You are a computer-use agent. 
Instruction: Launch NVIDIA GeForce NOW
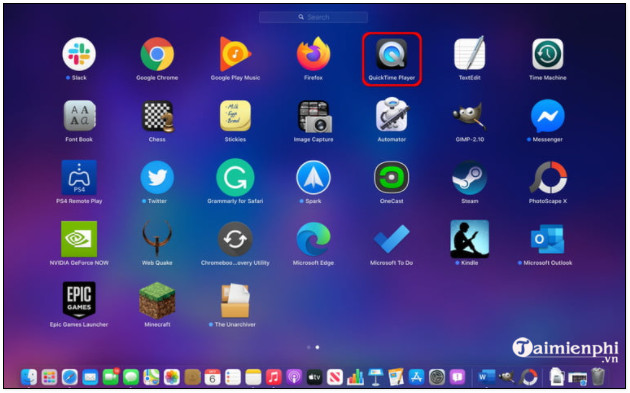click(x=79, y=239)
